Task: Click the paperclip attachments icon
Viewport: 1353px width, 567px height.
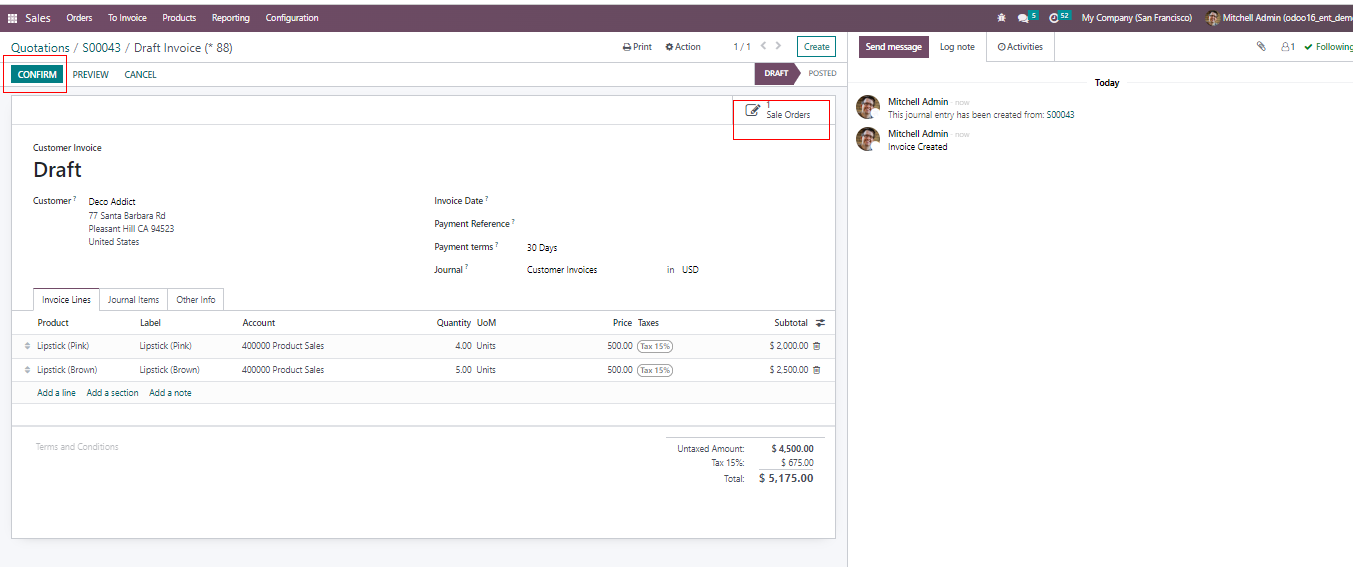Action: 1261,47
